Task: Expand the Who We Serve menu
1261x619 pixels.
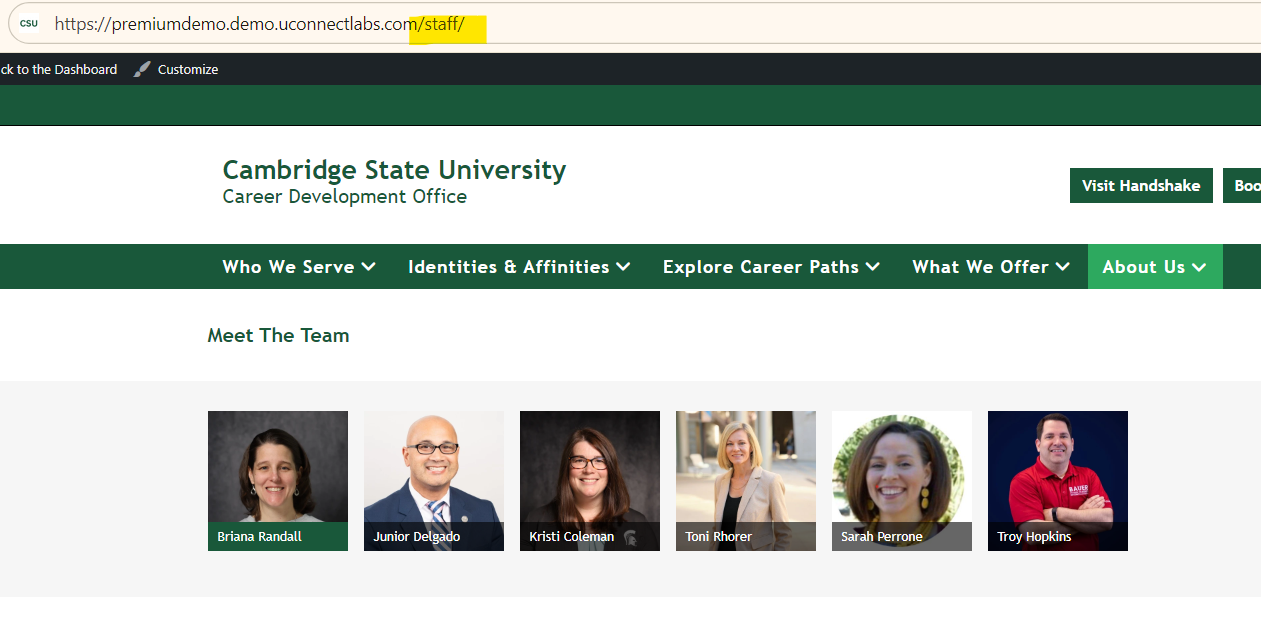Action: [x=298, y=267]
